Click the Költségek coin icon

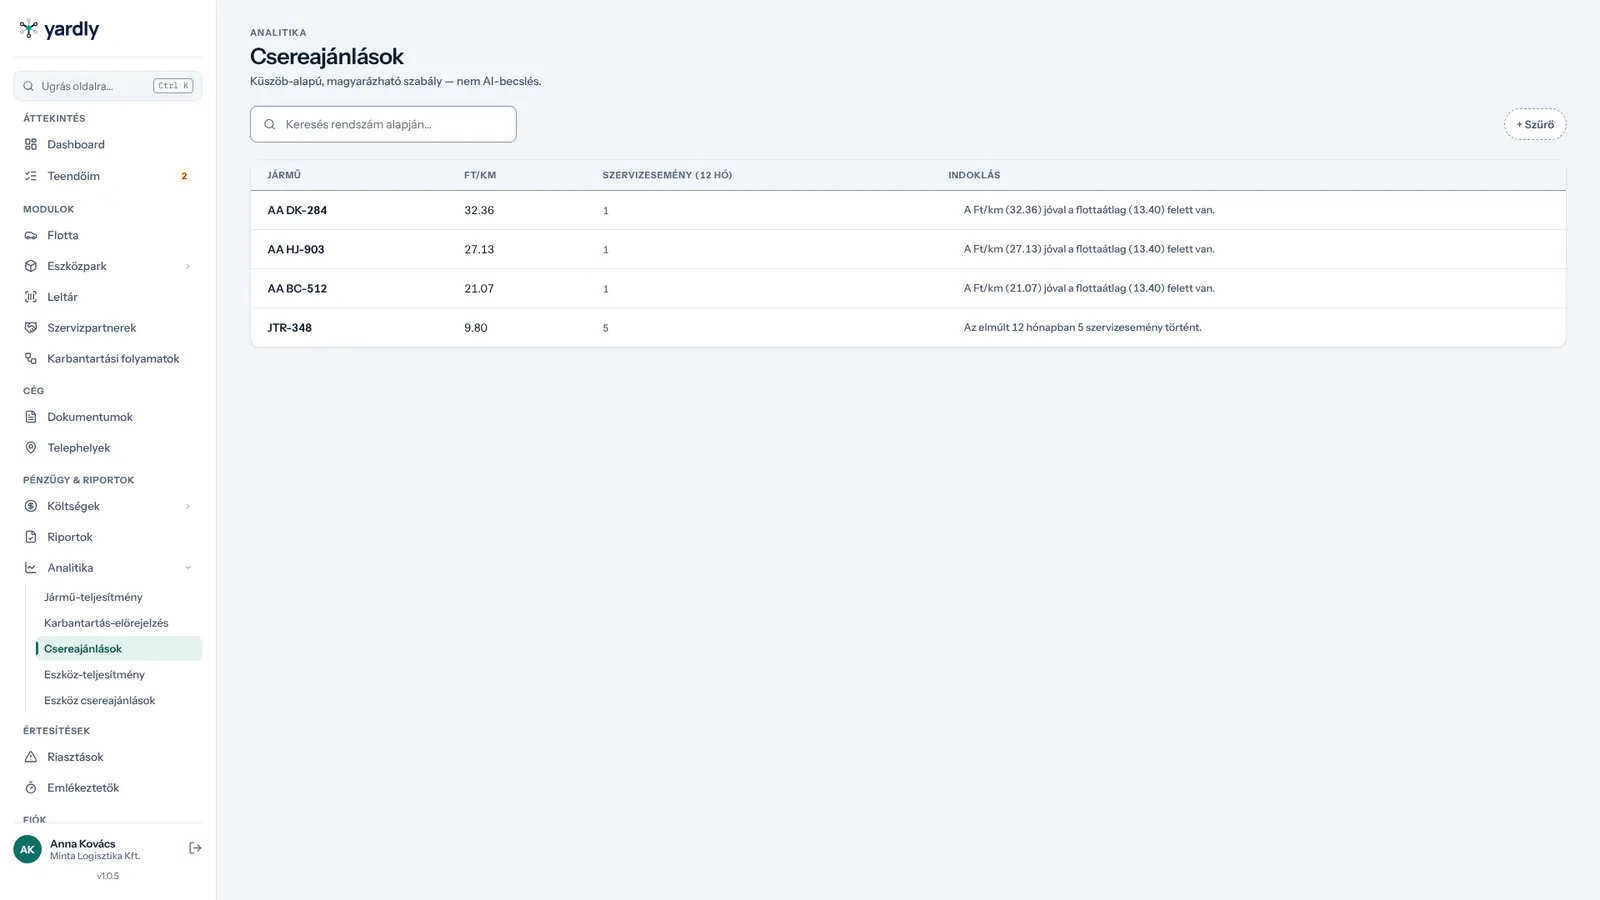pyautogui.click(x=31, y=506)
